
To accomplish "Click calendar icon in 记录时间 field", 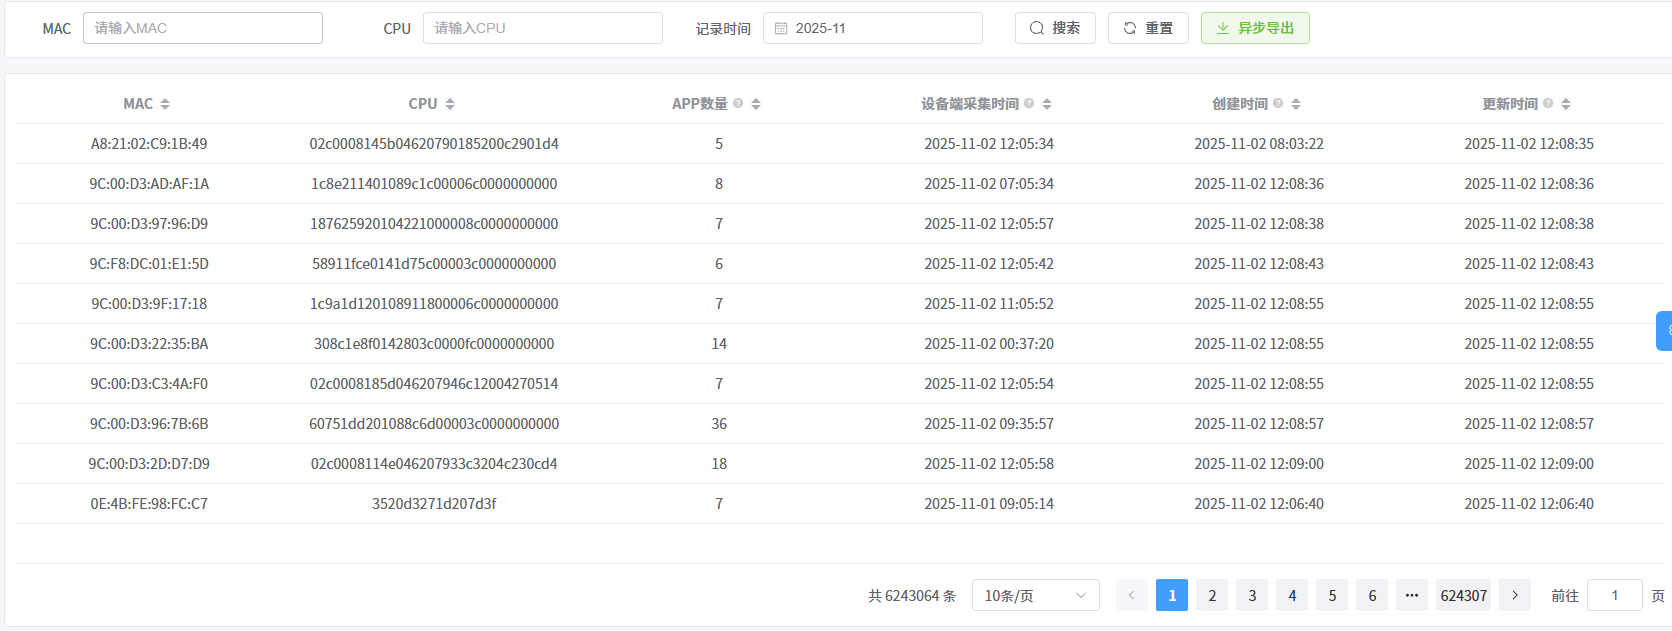I will pos(781,28).
